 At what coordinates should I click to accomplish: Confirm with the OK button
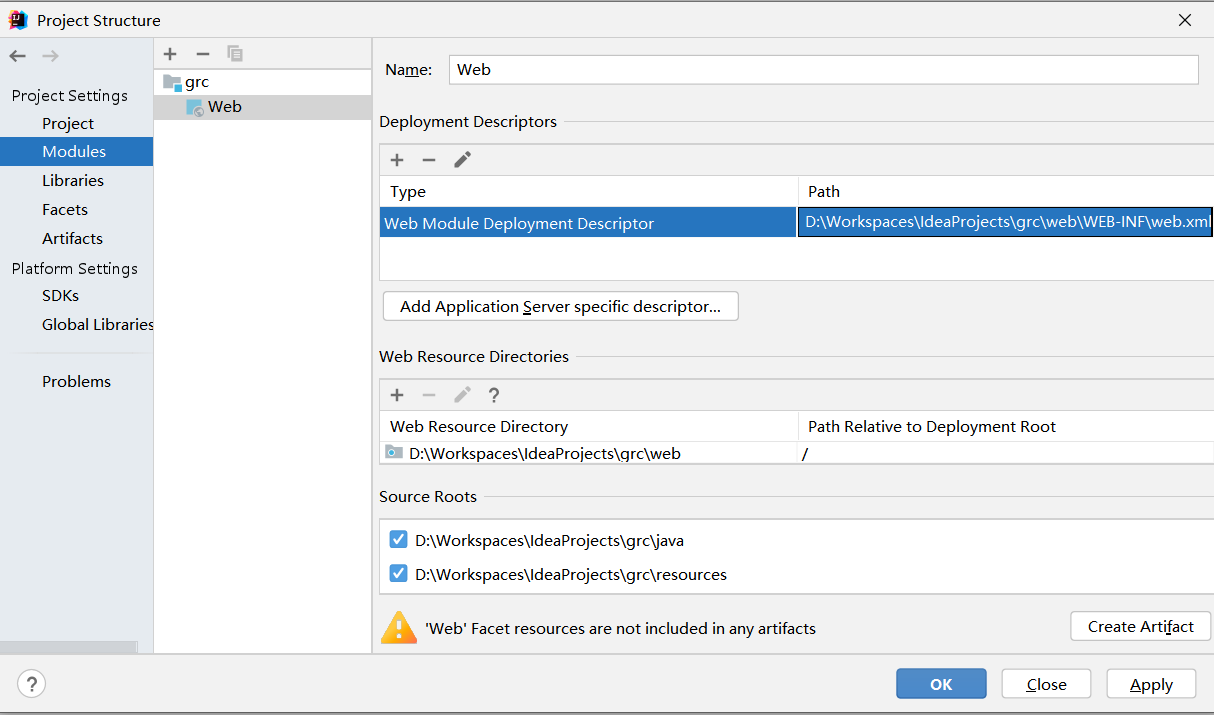[941, 684]
